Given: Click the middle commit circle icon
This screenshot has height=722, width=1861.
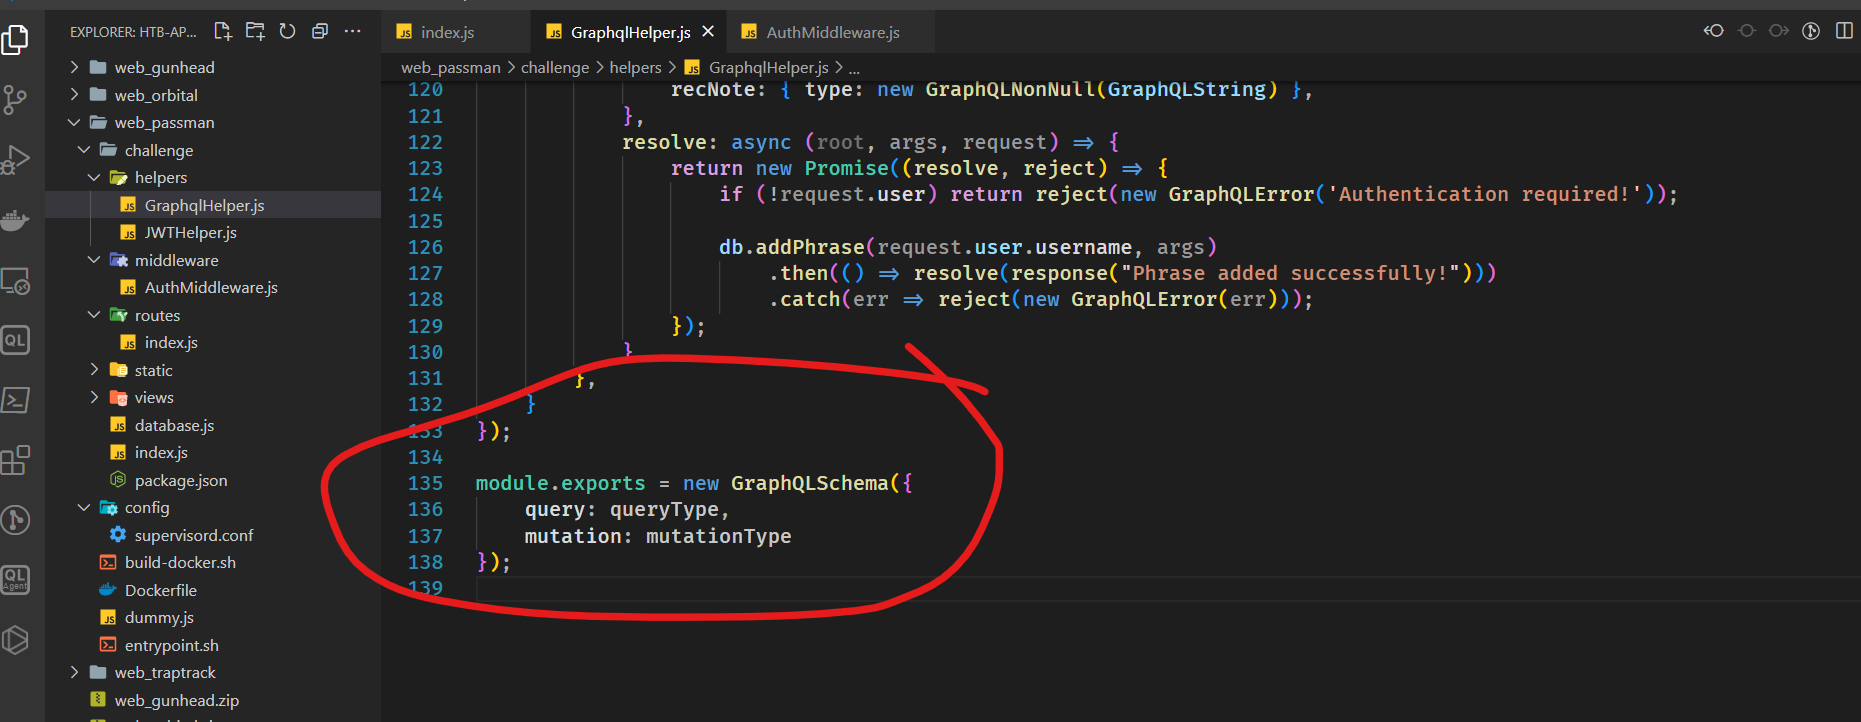Looking at the screenshot, I should [1747, 31].
